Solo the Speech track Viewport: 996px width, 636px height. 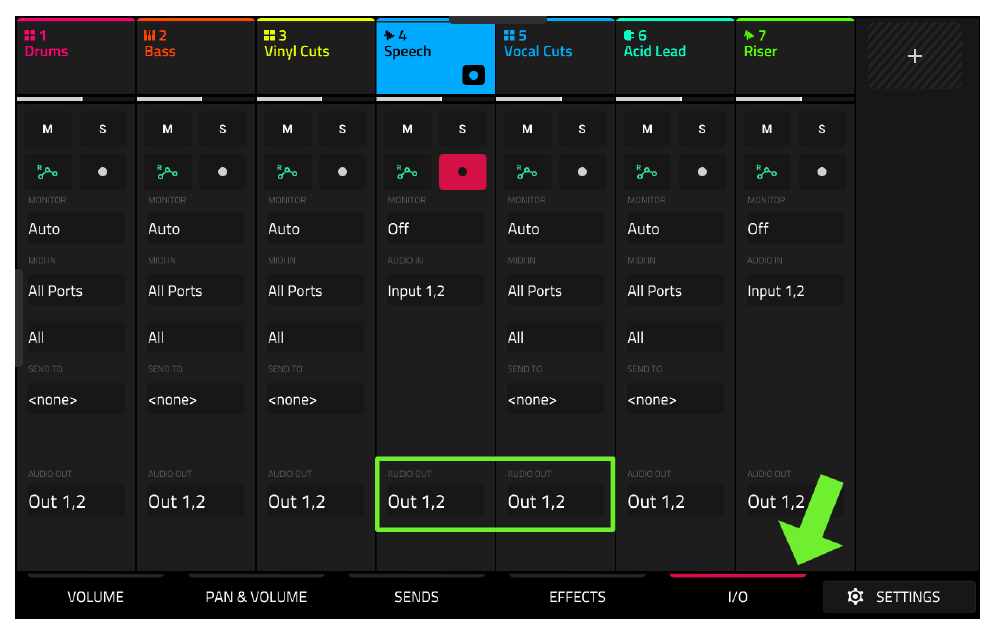[462, 129]
